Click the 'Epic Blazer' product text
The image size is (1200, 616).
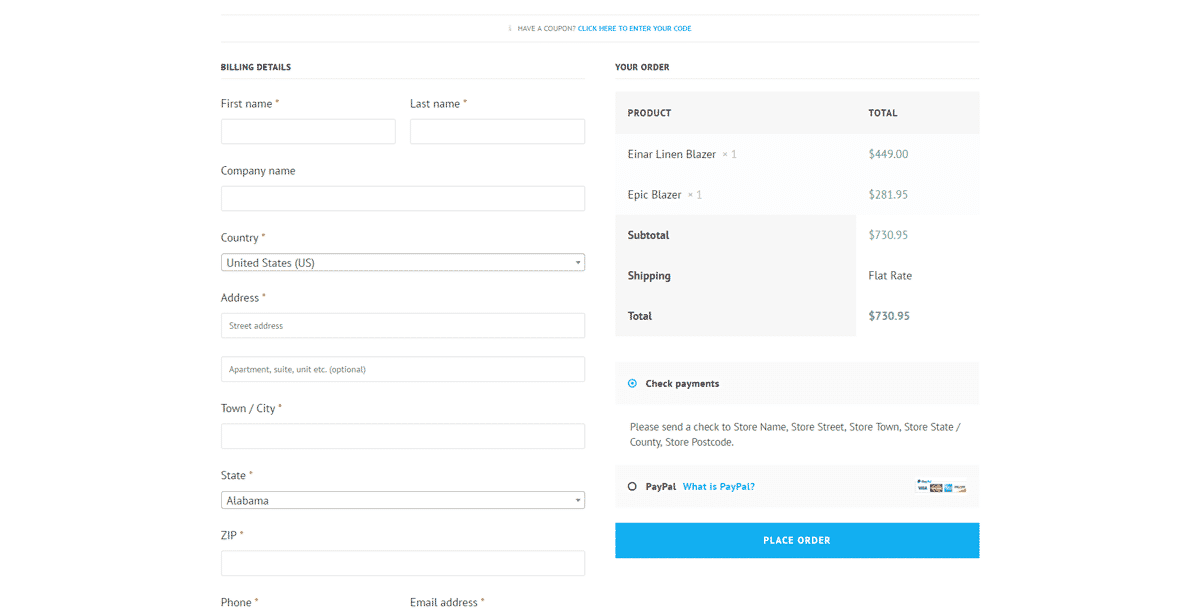point(655,195)
